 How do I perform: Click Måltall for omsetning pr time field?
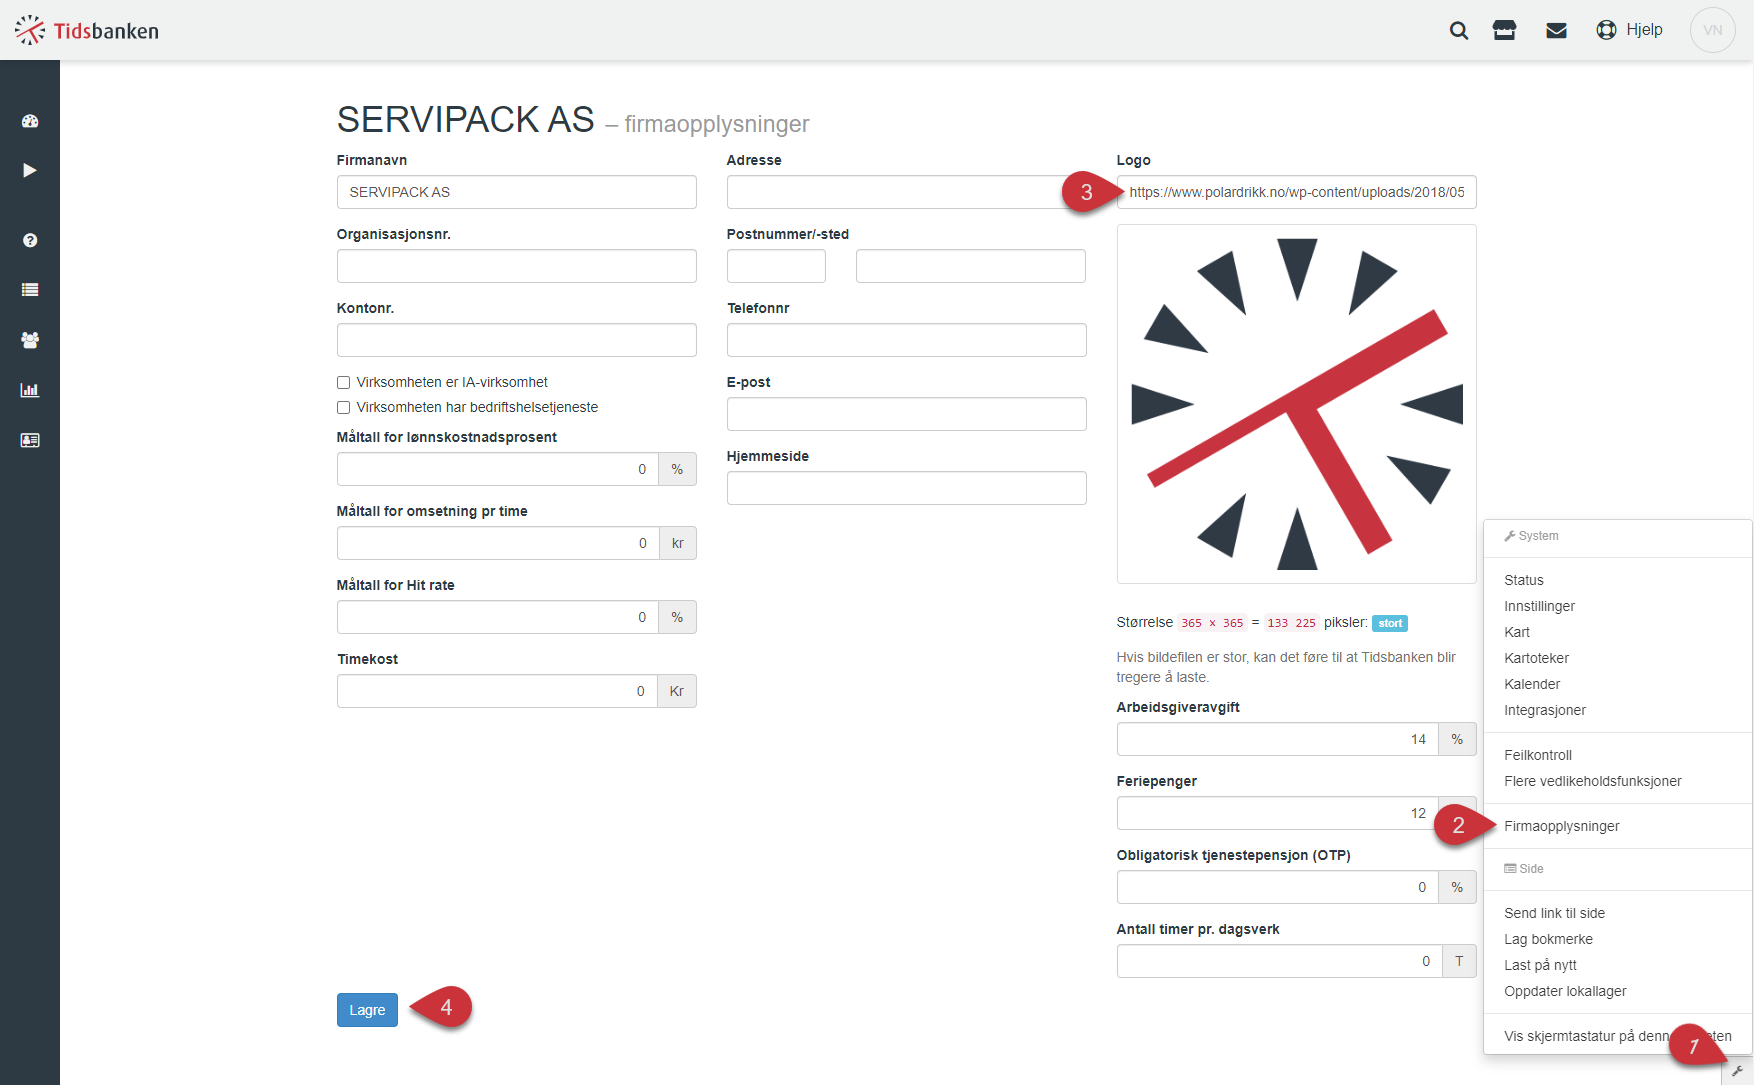click(497, 543)
